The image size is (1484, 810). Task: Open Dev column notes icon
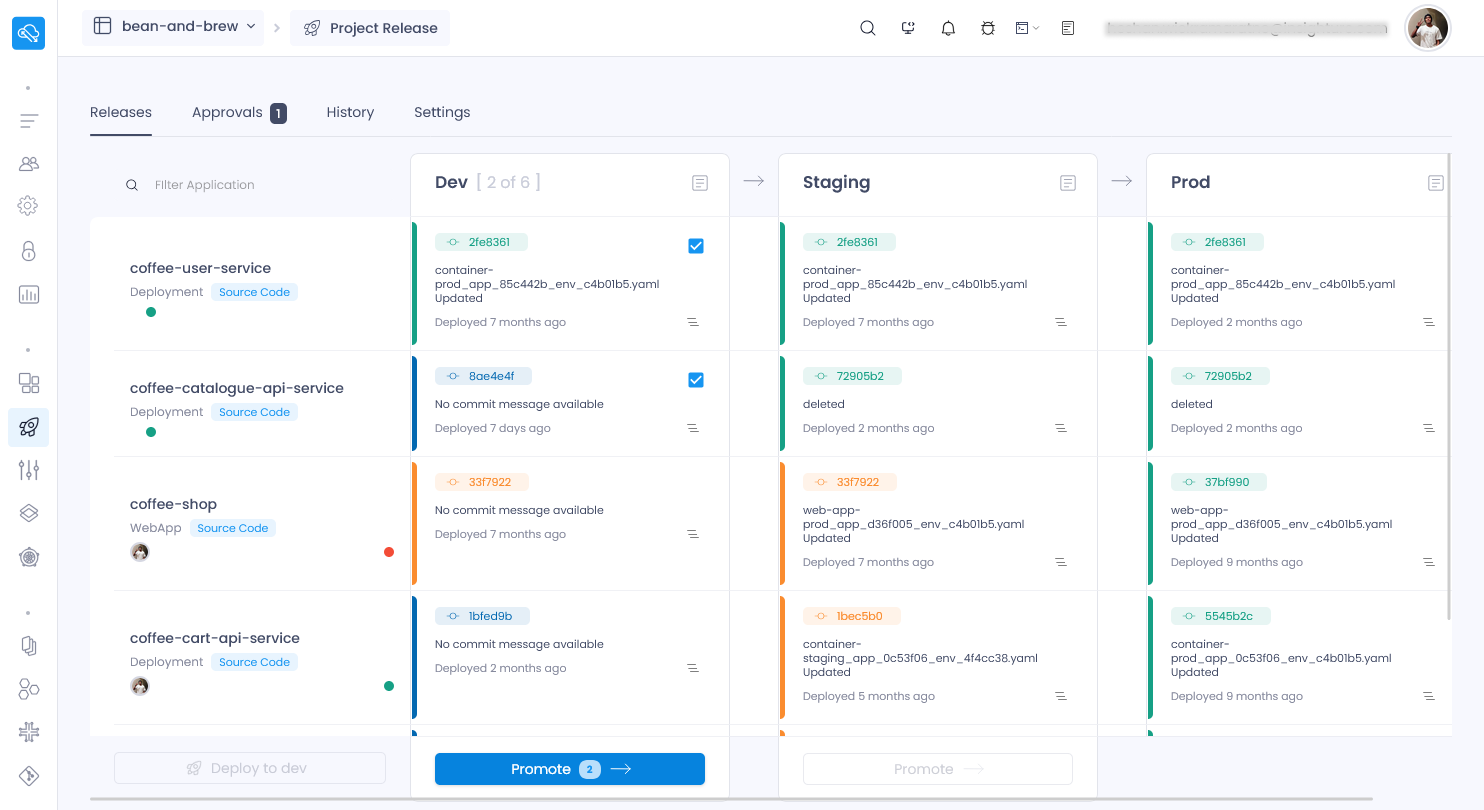[x=700, y=183]
